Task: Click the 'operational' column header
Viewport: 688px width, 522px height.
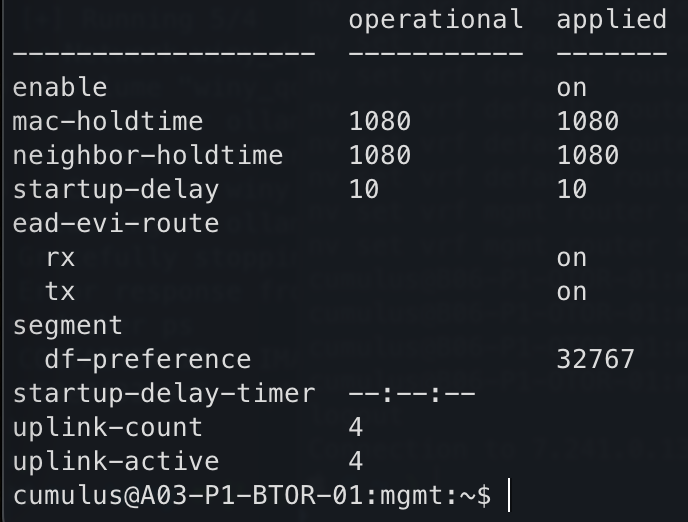Action: 435,19
